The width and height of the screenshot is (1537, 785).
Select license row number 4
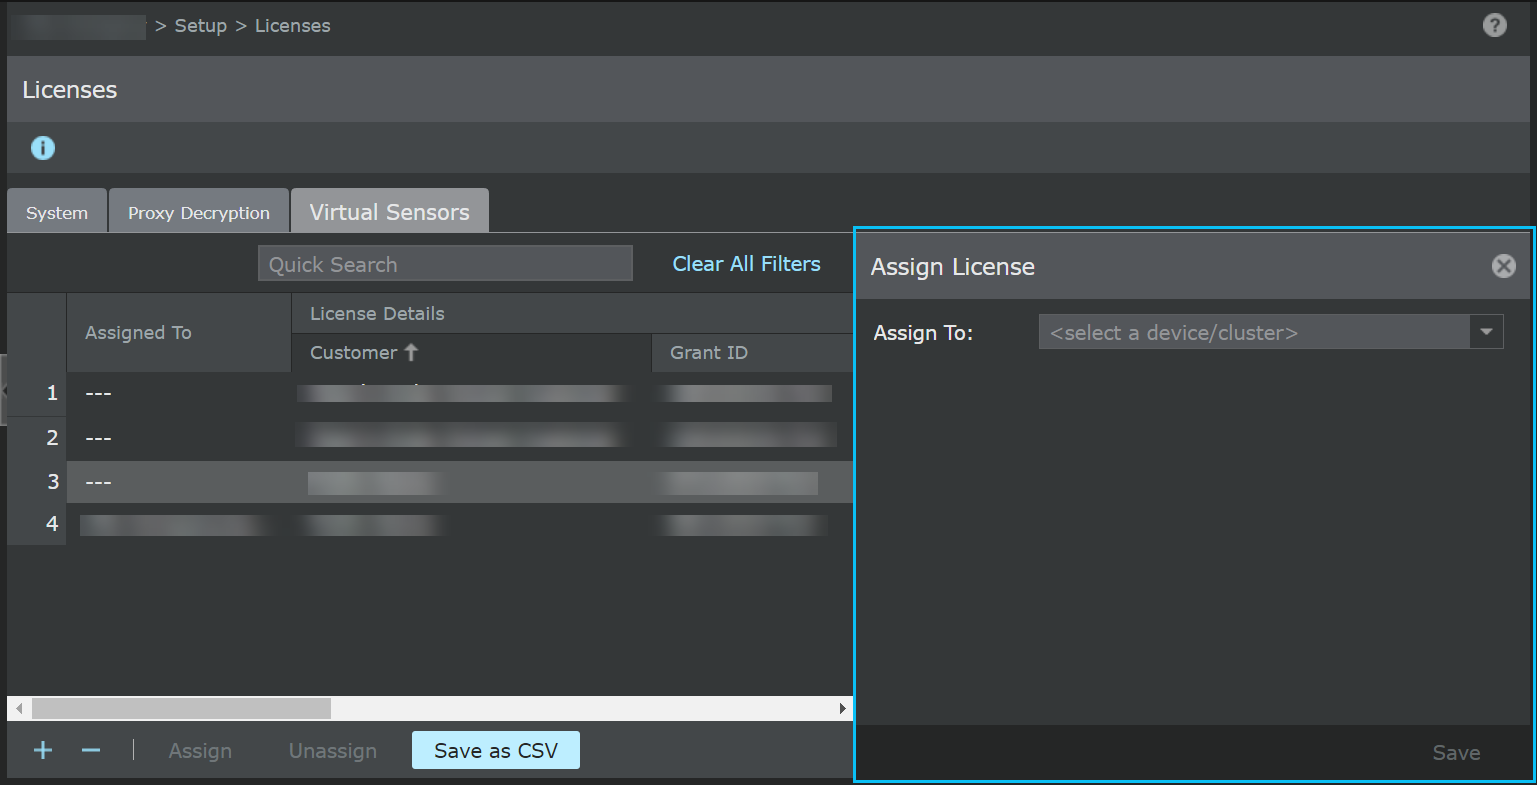click(x=430, y=524)
